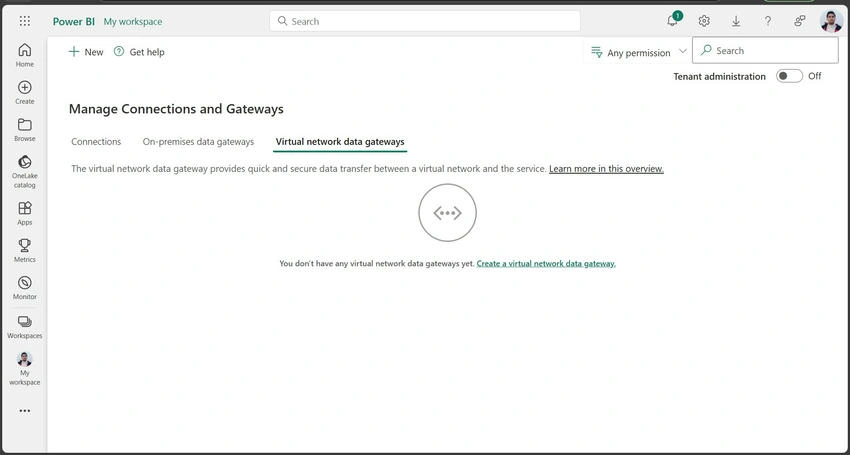The width and height of the screenshot is (850, 455).
Task: Toggle Tenant administration switch
Action: point(789,76)
